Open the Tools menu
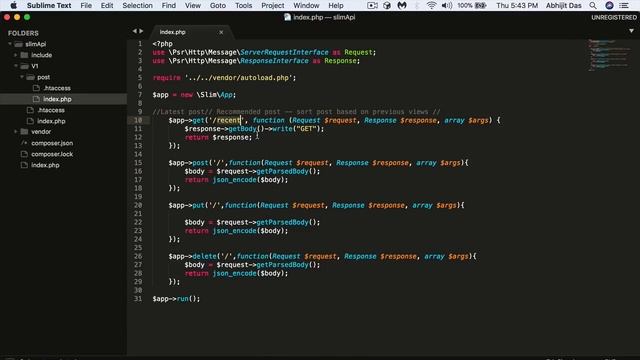The width and height of the screenshot is (640, 360). point(243,5)
